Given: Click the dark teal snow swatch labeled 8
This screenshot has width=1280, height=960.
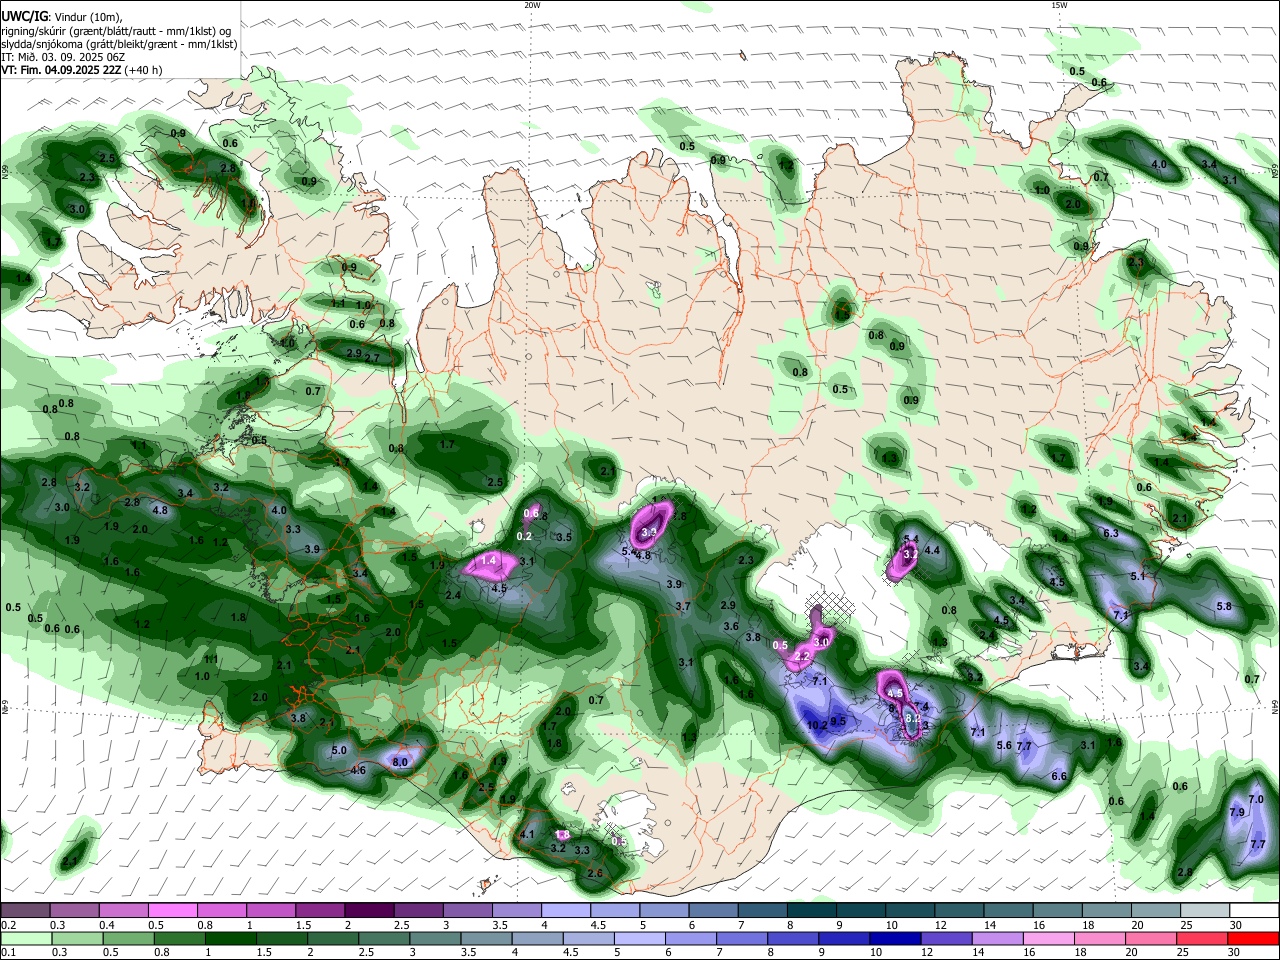Looking at the screenshot, I should [813, 911].
